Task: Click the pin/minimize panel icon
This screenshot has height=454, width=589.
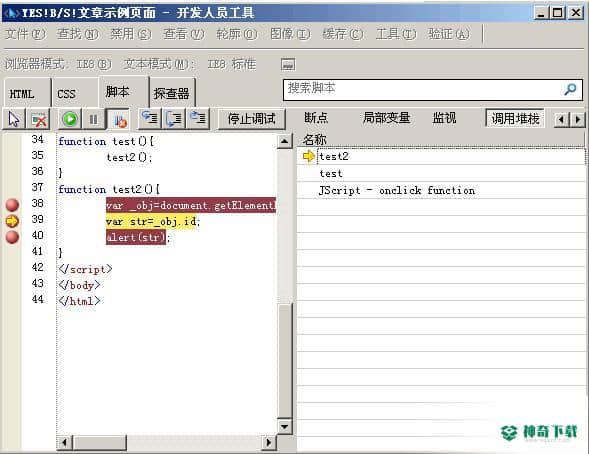Action: 288,64
